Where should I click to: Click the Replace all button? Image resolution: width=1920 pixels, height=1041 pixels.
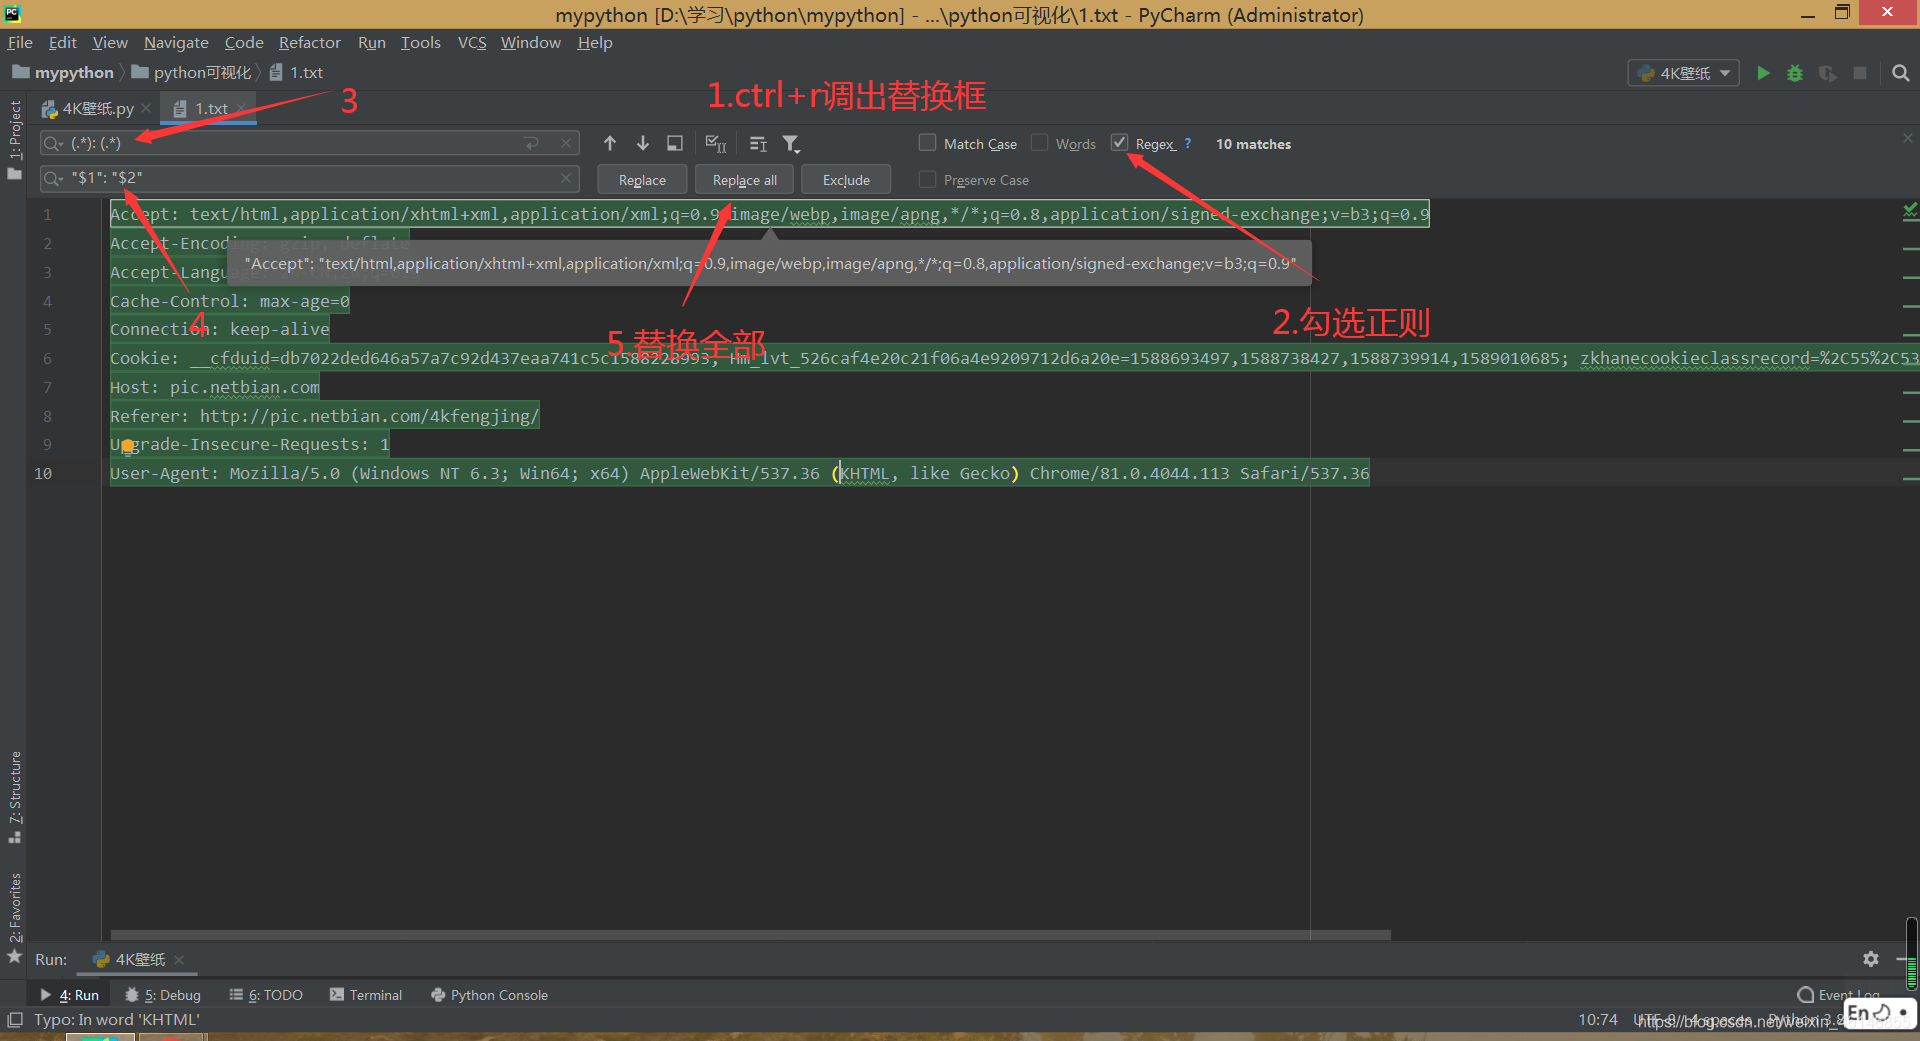pyautogui.click(x=745, y=180)
